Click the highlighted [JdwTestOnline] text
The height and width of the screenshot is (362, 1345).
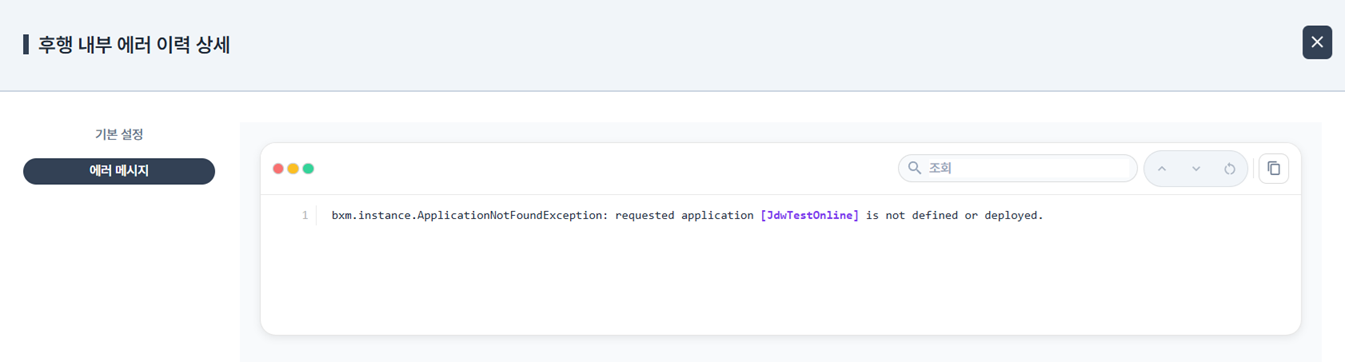(x=810, y=215)
